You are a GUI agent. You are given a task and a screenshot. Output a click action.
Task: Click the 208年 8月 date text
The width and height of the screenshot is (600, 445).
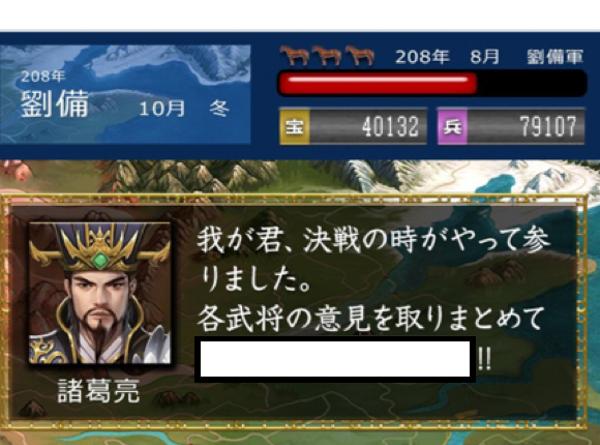pos(447,57)
